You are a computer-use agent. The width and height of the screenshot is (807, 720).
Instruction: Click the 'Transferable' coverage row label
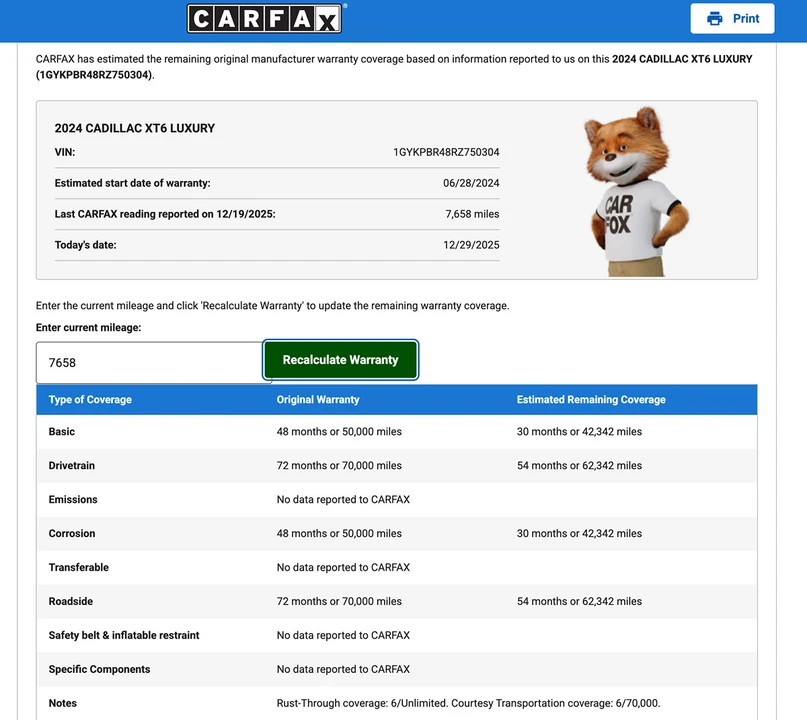[x=79, y=568]
